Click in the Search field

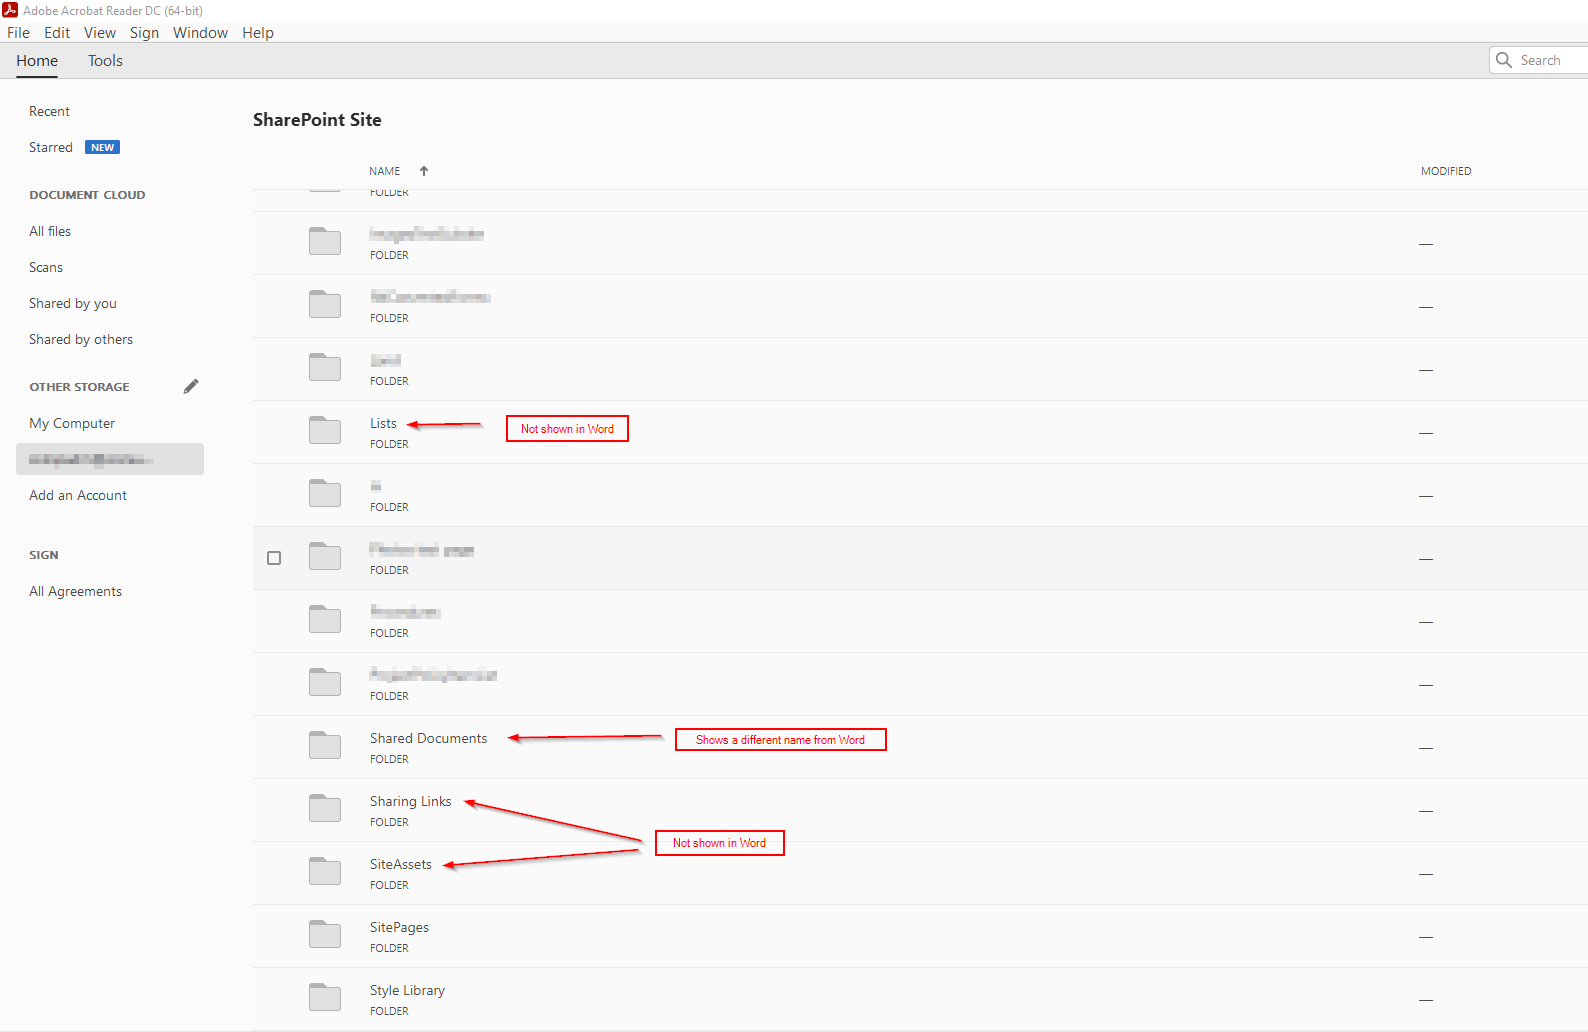(1540, 60)
